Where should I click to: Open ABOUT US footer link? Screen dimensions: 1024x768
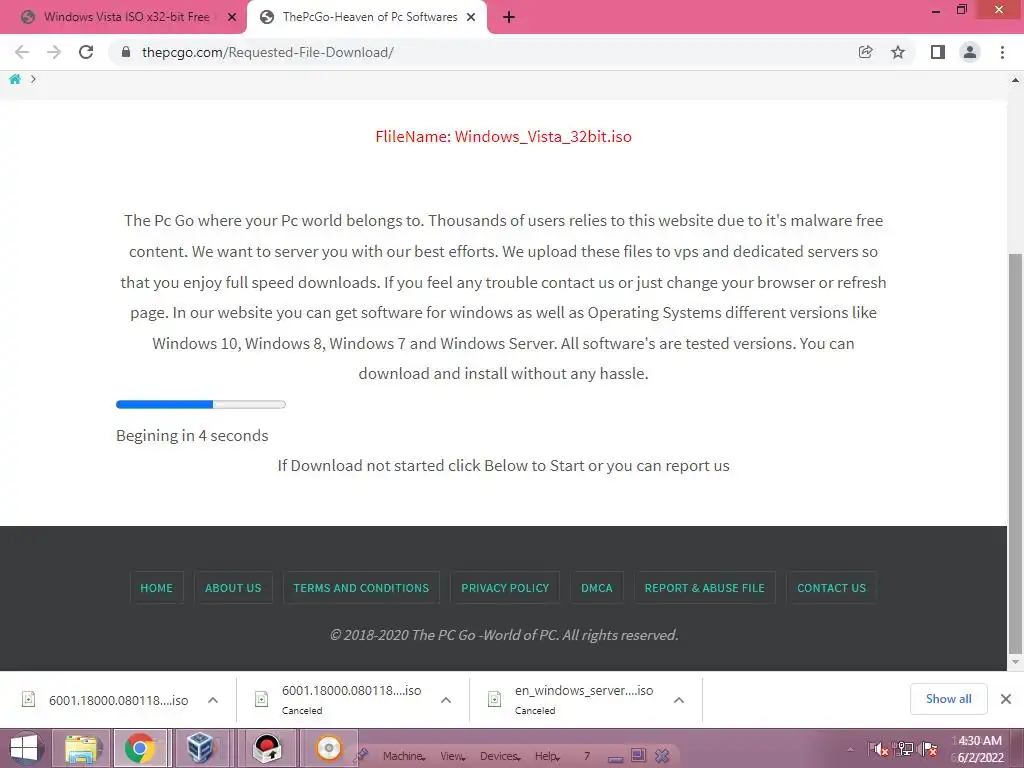tap(233, 588)
